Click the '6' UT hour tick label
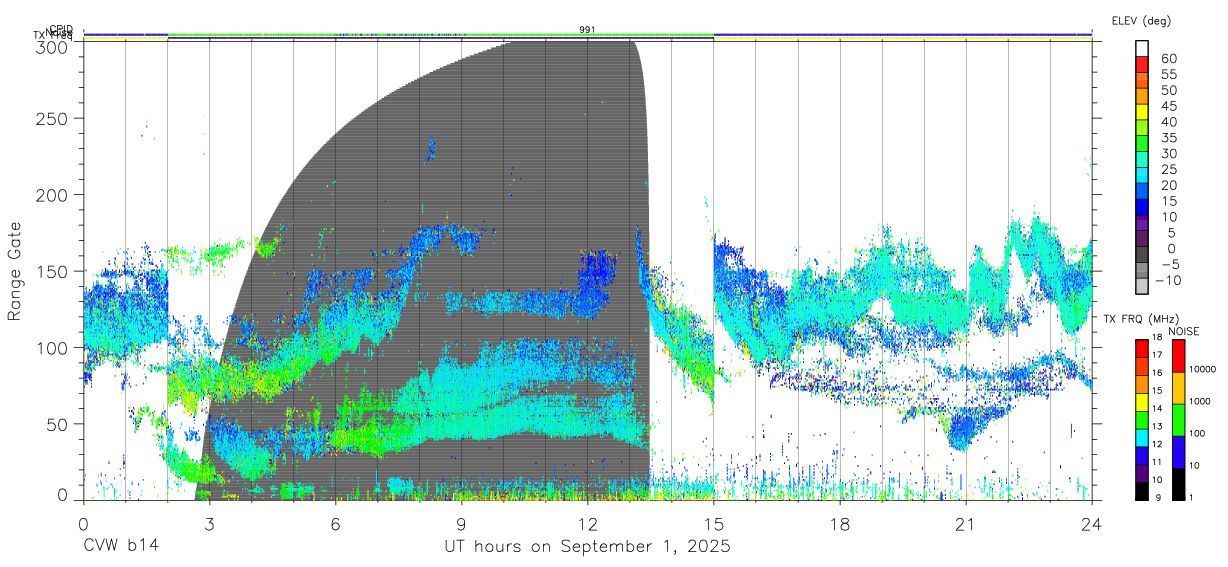1228x567 pixels. (x=335, y=523)
